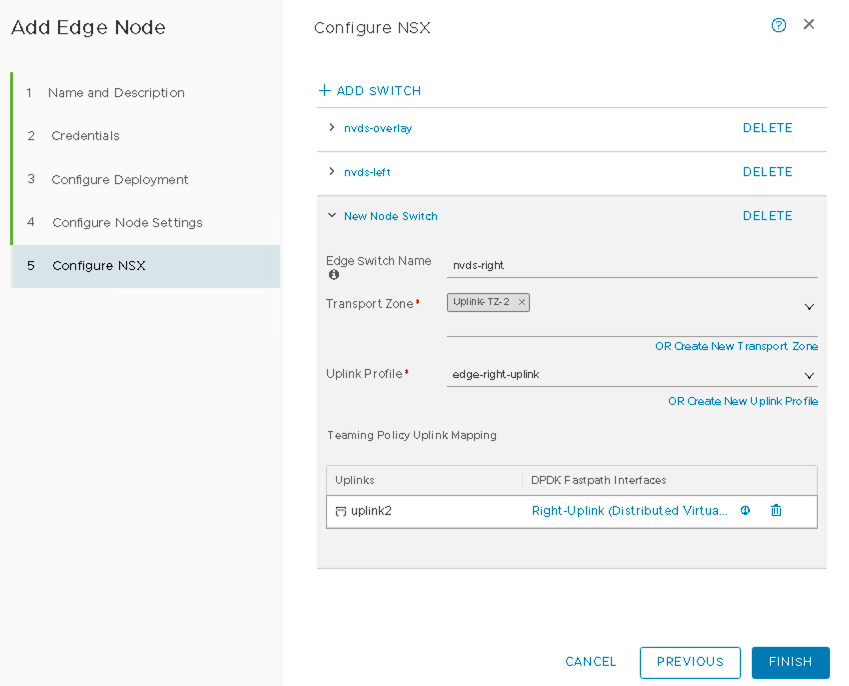849x686 pixels.
Task: Click the info icon beside Right-Uplink interface
Action: [745, 511]
